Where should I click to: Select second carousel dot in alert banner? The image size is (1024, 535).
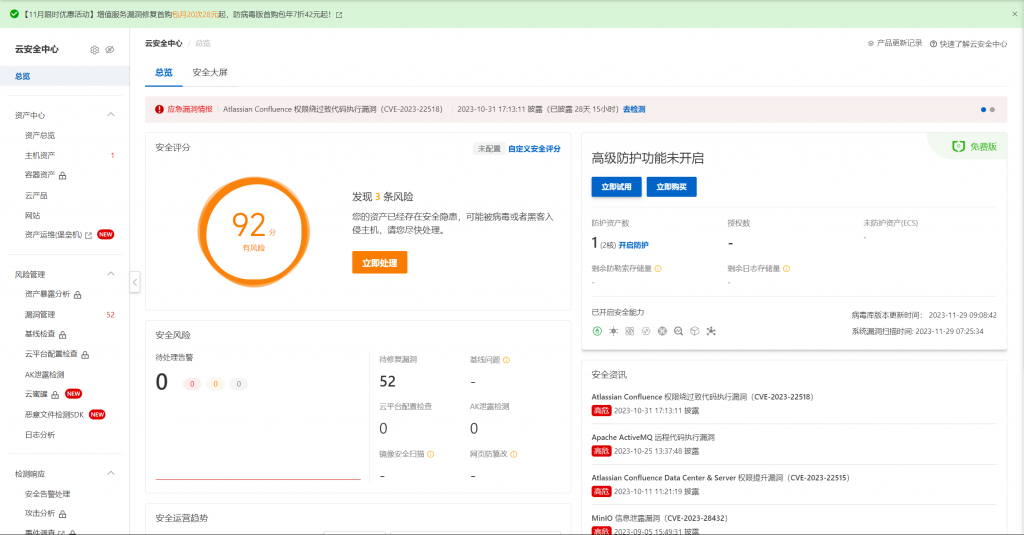pos(992,109)
